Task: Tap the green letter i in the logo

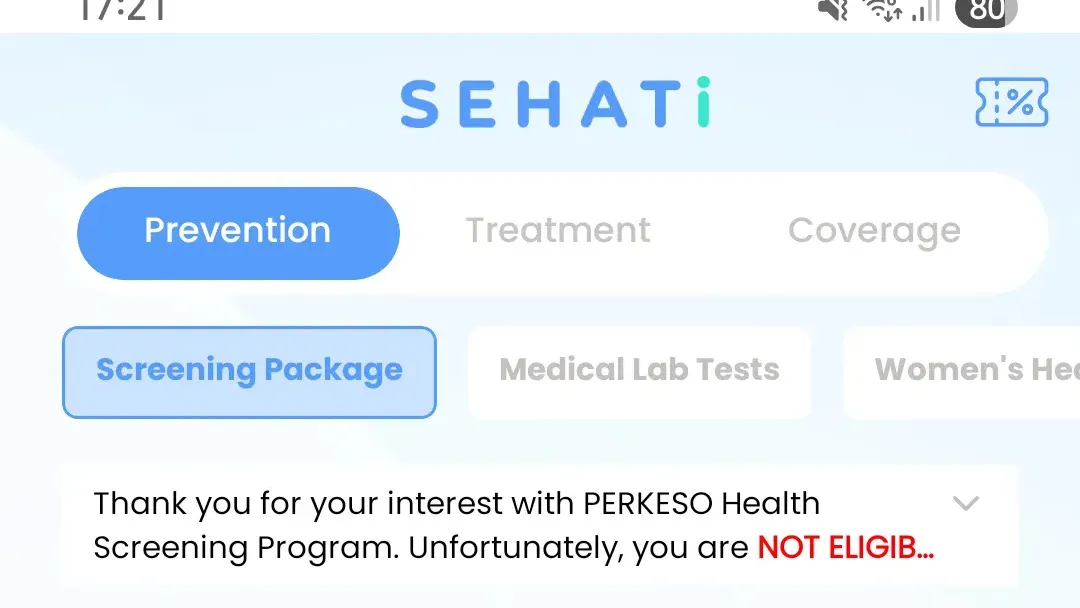Action: click(x=702, y=102)
